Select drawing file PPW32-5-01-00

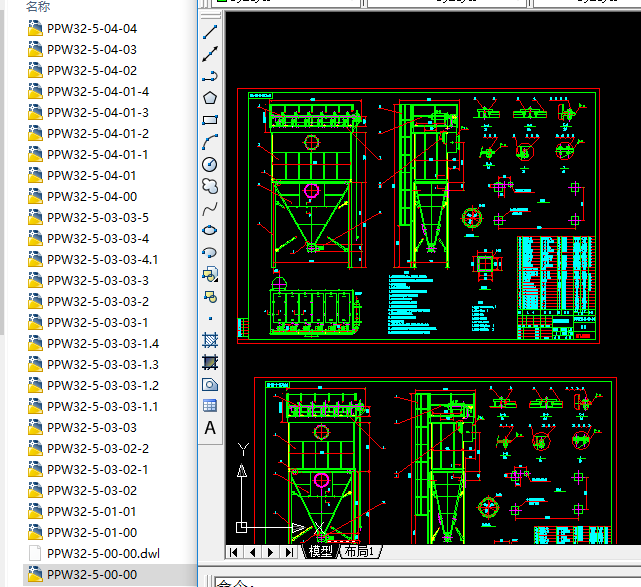[91, 532]
